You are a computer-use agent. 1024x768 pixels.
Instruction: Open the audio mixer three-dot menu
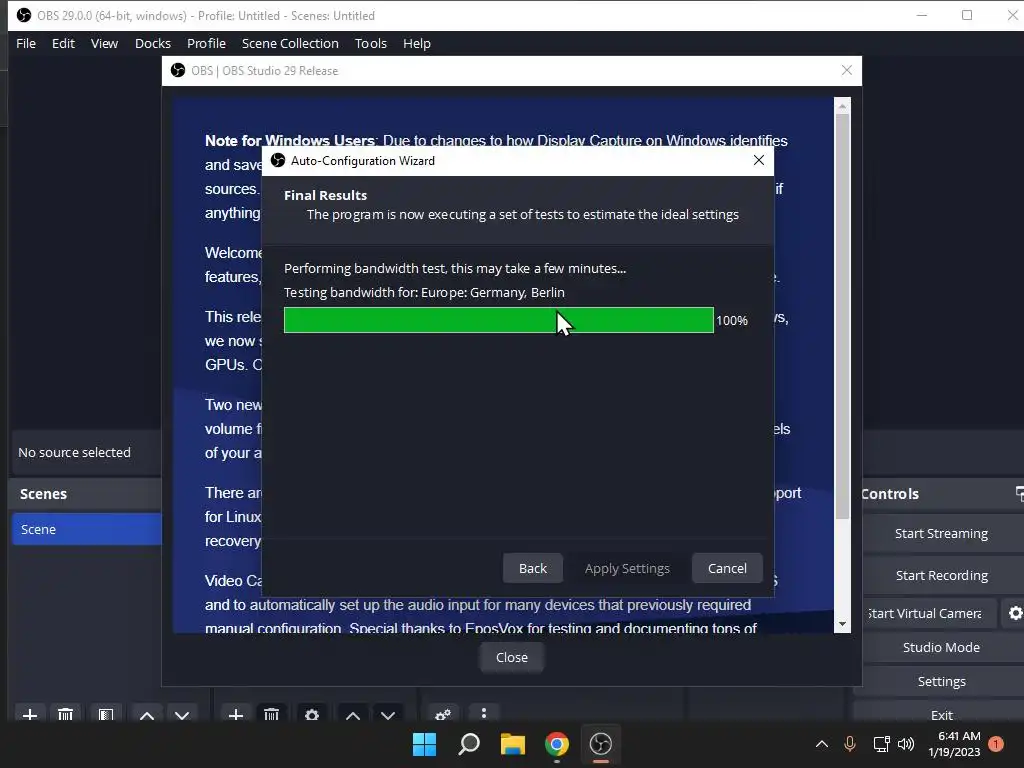[x=484, y=713]
